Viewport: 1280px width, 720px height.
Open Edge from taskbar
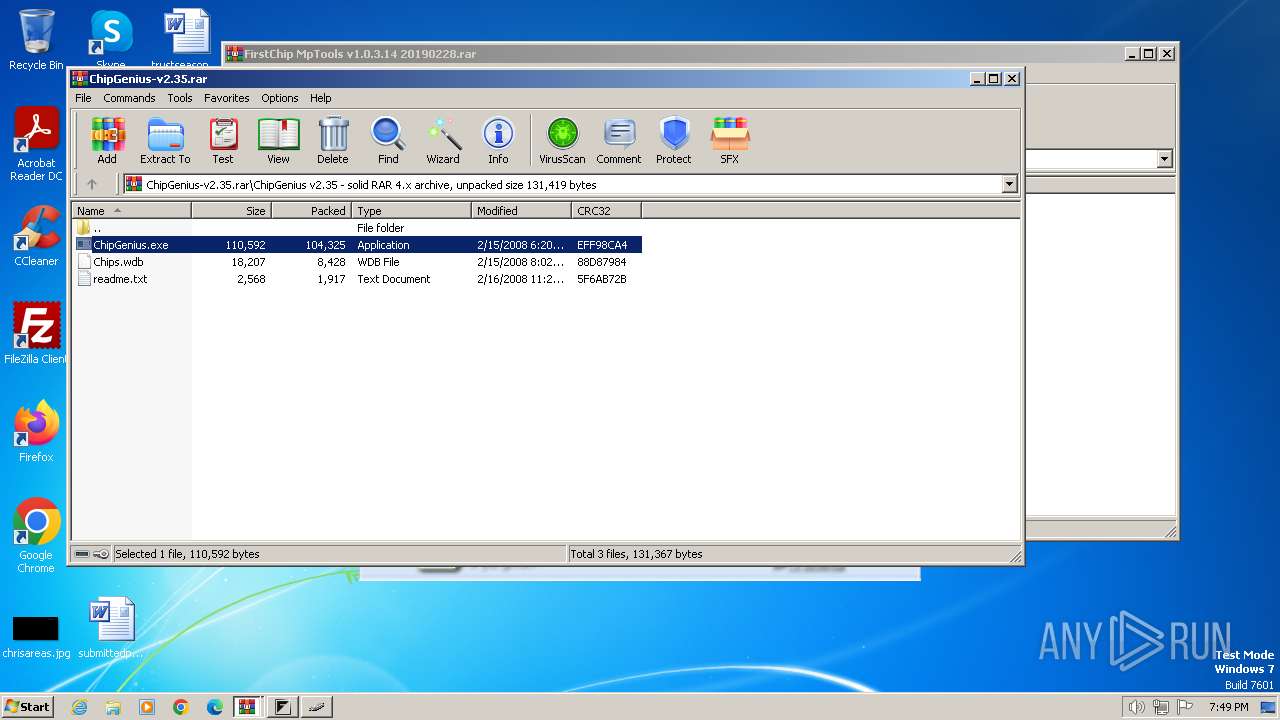coord(215,707)
